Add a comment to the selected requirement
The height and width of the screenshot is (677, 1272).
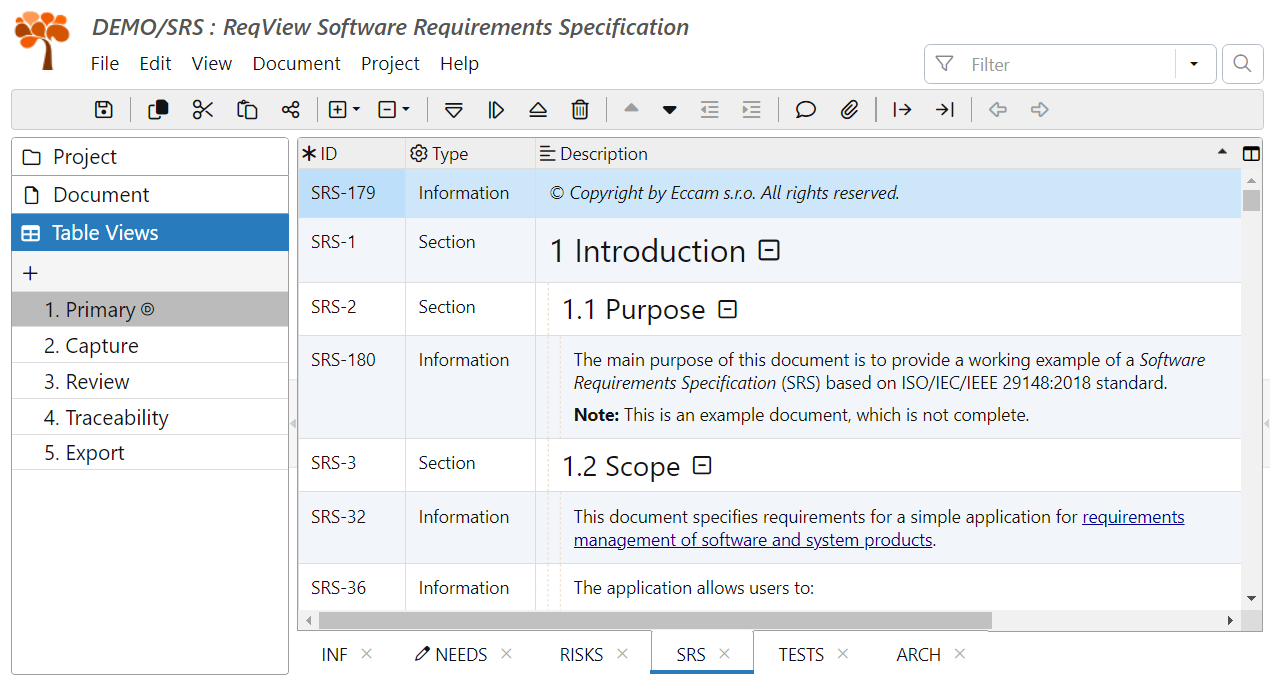click(805, 110)
